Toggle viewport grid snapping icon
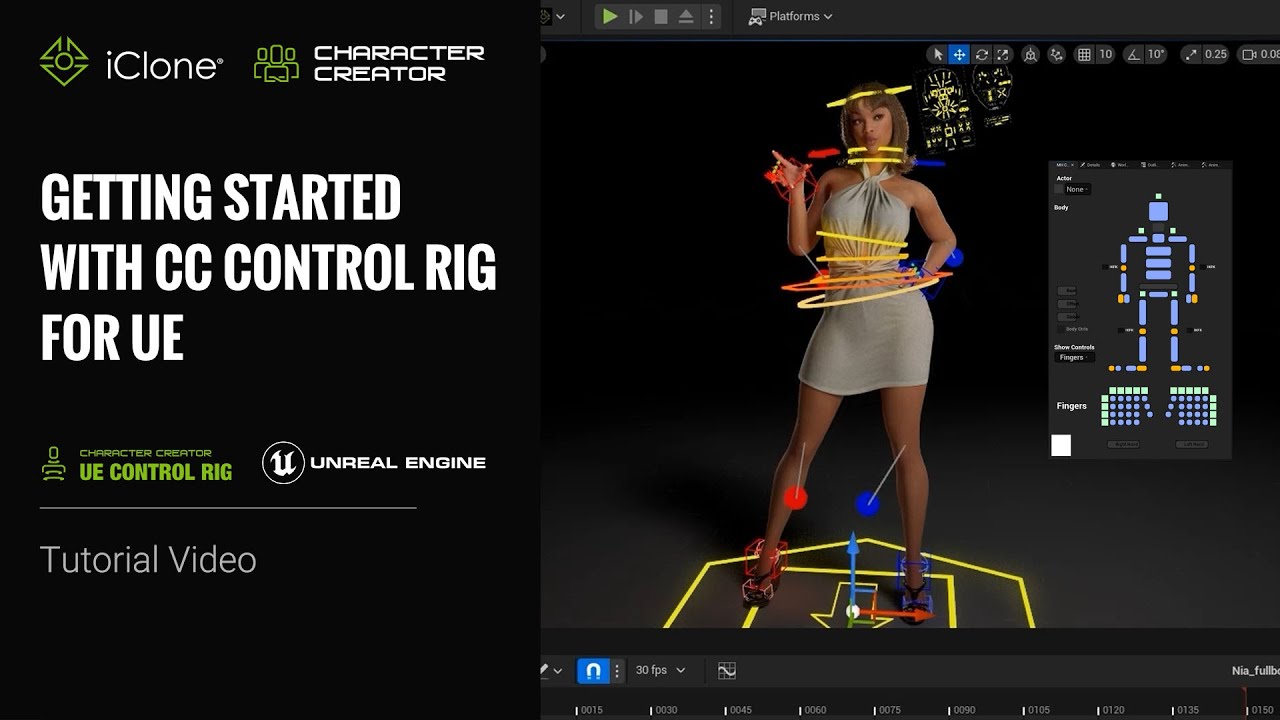The image size is (1280, 720). (1084, 54)
